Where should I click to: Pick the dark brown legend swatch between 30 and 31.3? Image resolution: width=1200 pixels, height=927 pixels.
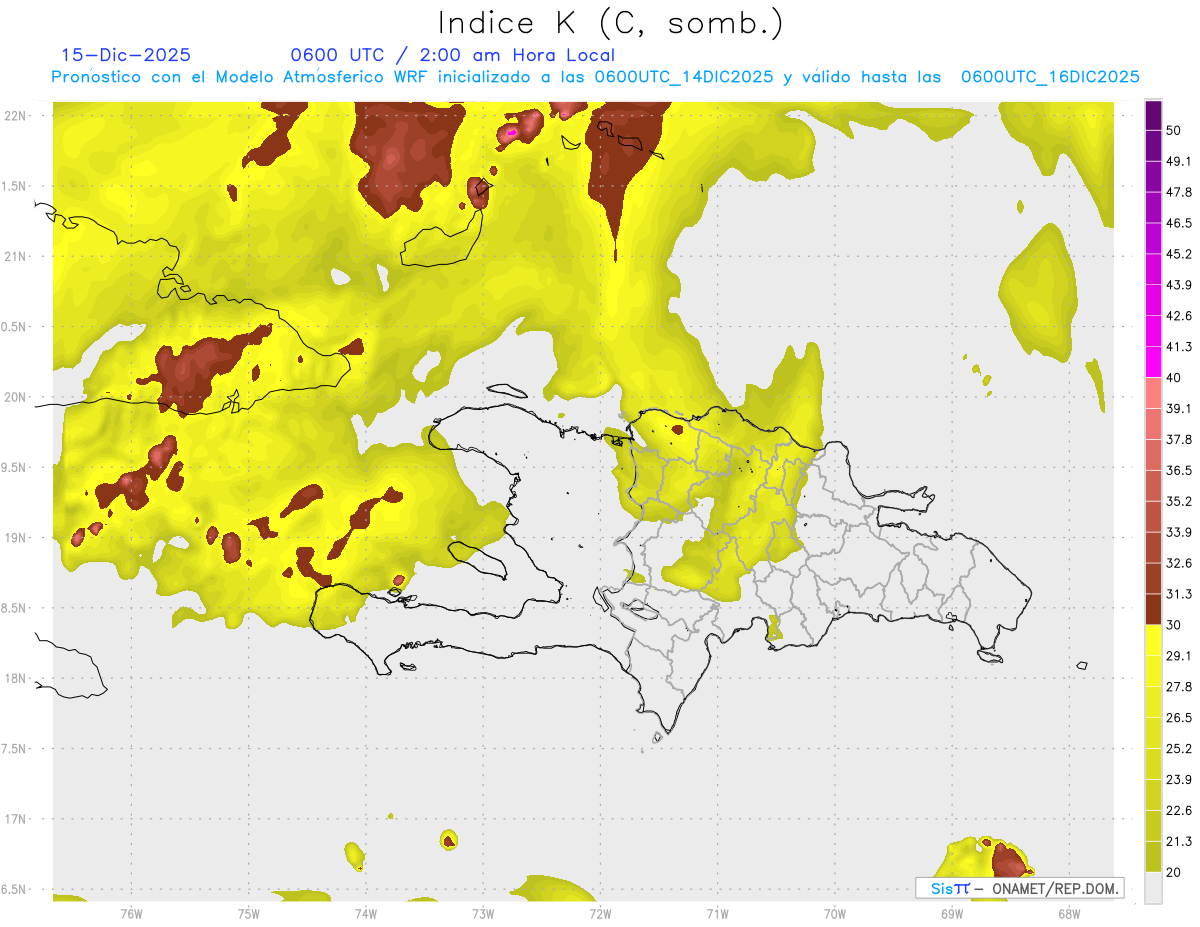(1154, 609)
